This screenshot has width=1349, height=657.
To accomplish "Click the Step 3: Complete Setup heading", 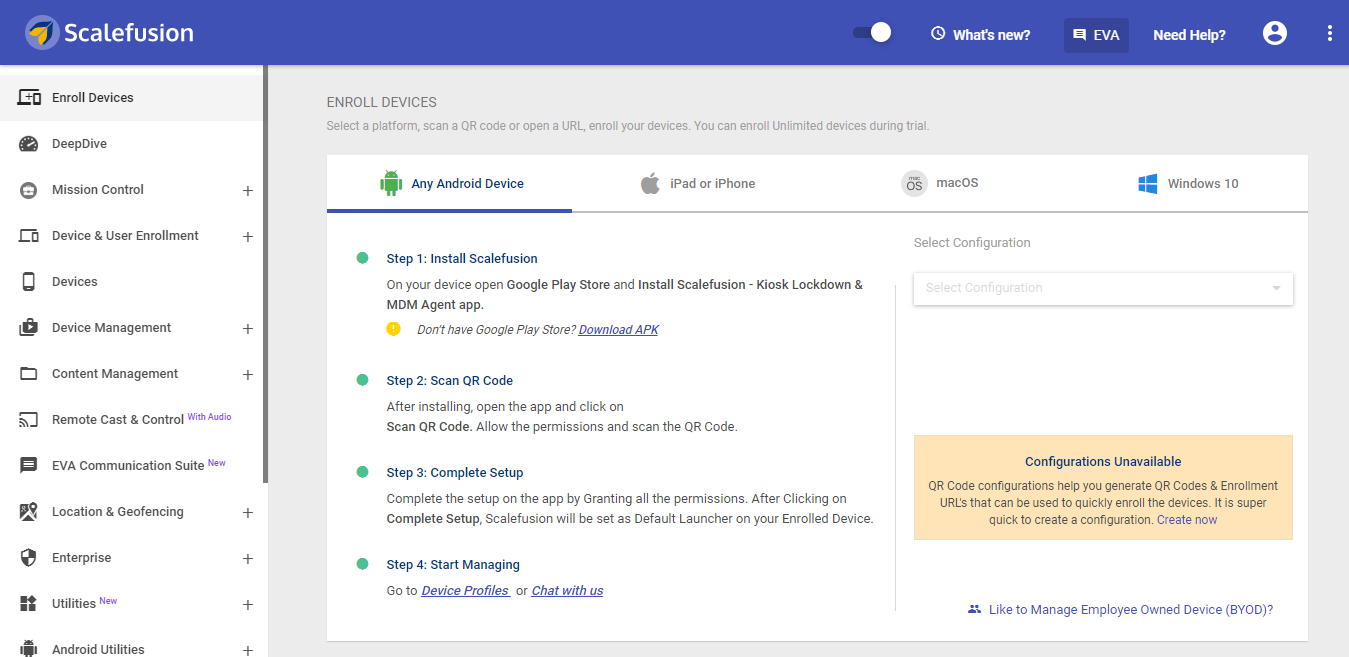I will 455,472.
